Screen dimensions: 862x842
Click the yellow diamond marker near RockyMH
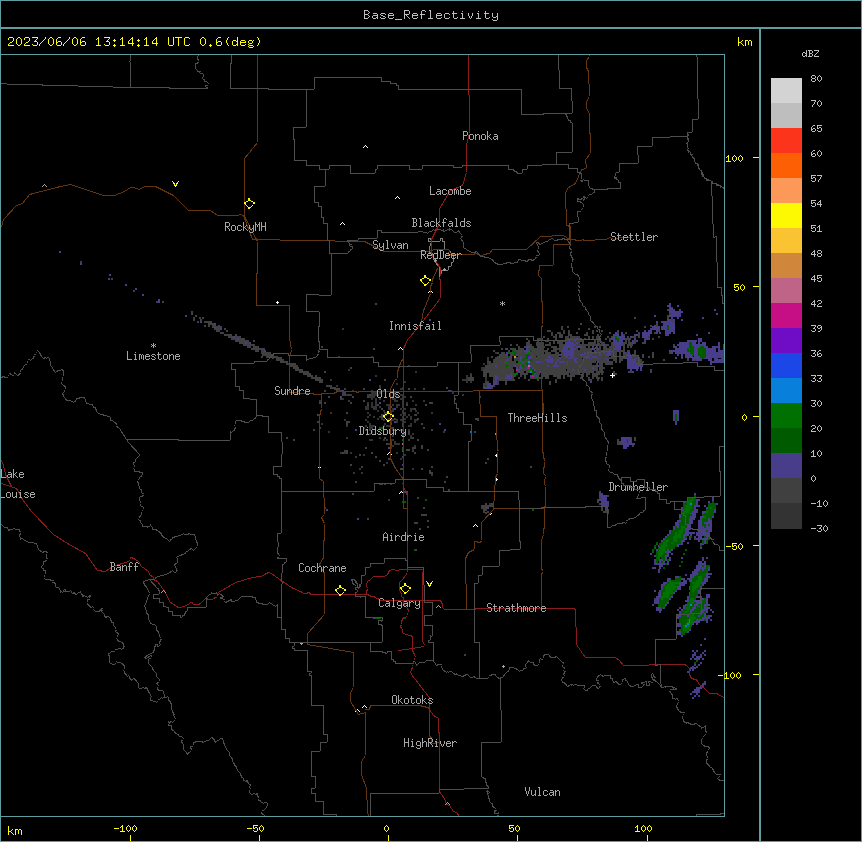(249, 203)
